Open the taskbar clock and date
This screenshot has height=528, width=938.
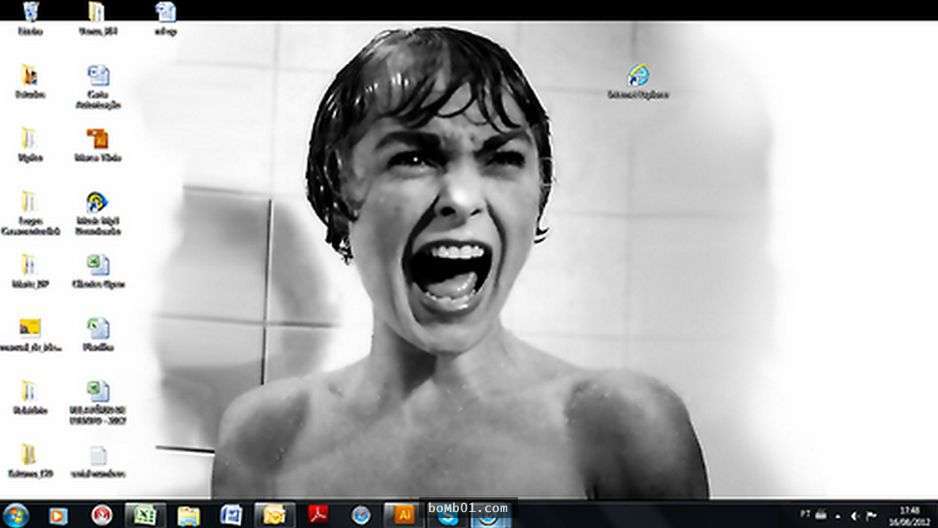(x=909, y=515)
